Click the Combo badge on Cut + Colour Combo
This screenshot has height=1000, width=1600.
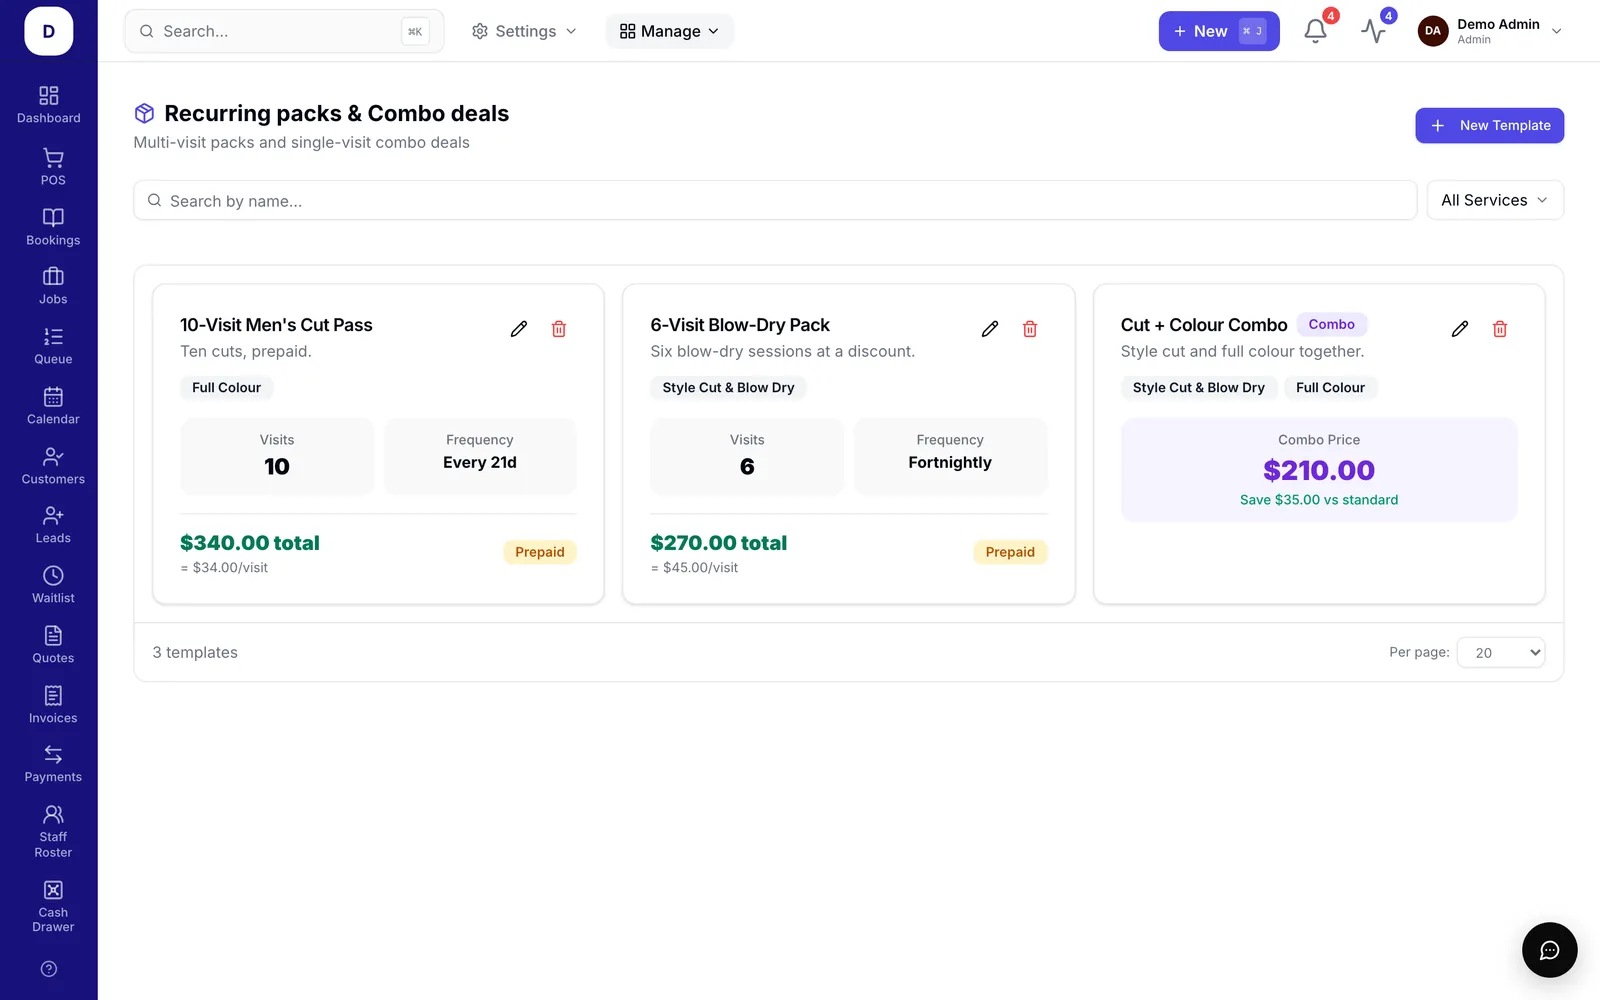tap(1331, 324)
